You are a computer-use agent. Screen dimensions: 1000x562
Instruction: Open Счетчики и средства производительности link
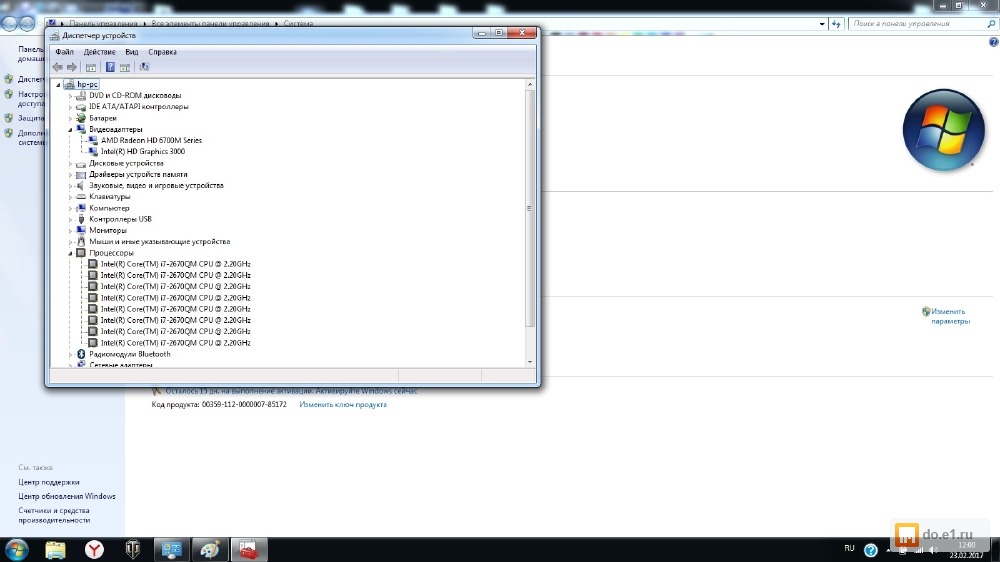tap(54, 515)
